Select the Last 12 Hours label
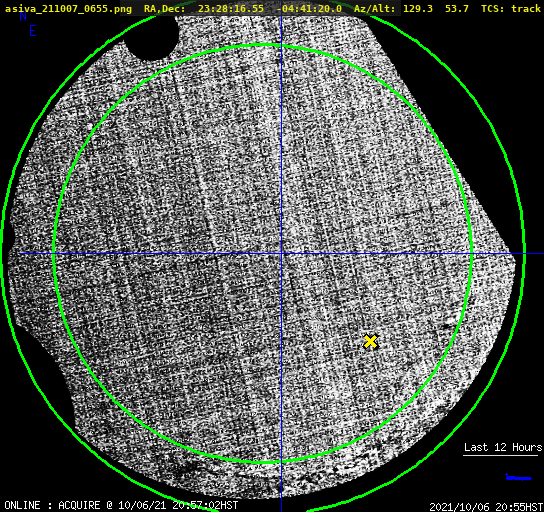 pos(503,447)
